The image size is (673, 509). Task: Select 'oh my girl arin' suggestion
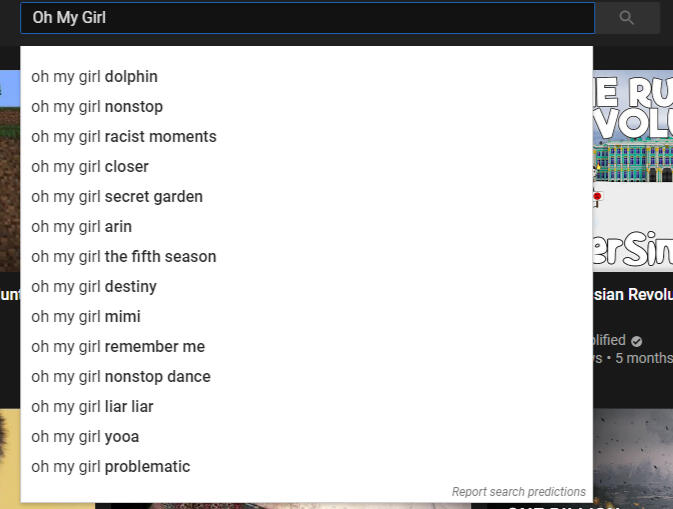82,227
